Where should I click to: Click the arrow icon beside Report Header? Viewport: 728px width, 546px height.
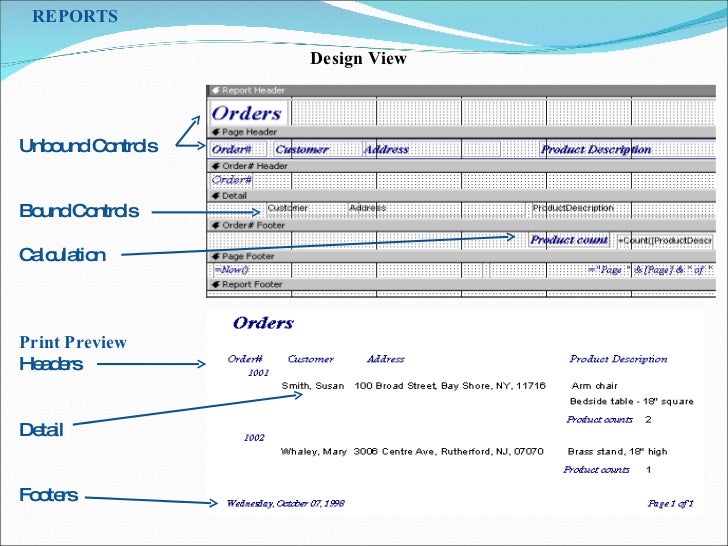215,91
